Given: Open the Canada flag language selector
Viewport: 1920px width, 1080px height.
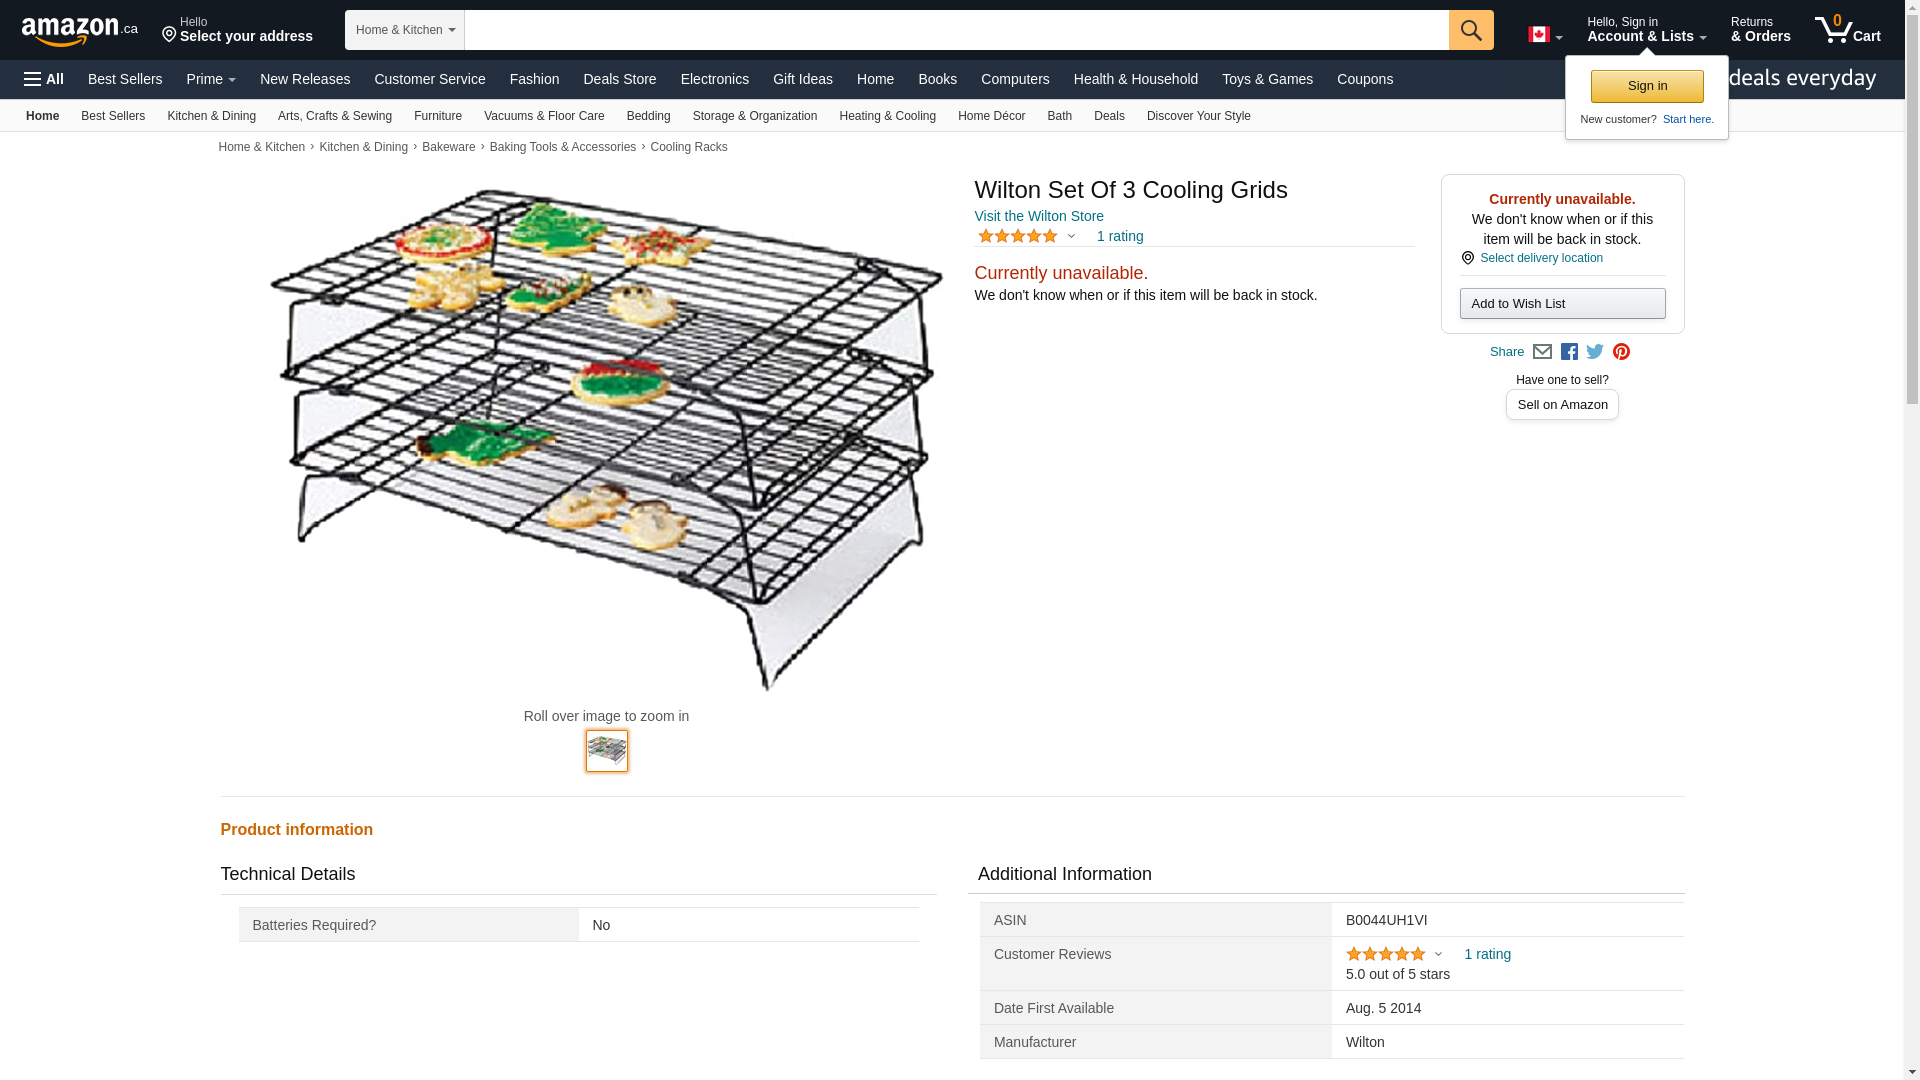Looking at the screenshot, I should 1544,35.
